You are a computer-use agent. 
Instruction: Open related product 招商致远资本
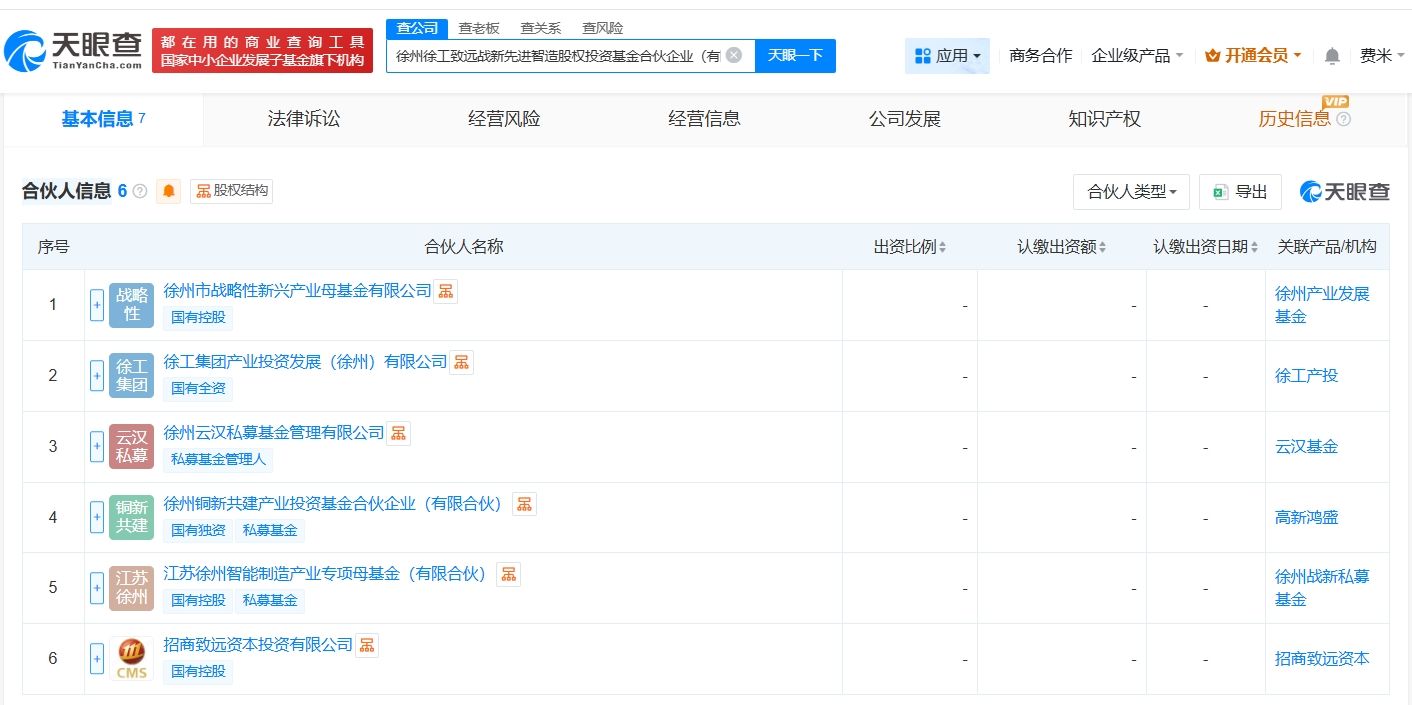coord(1322,659)
